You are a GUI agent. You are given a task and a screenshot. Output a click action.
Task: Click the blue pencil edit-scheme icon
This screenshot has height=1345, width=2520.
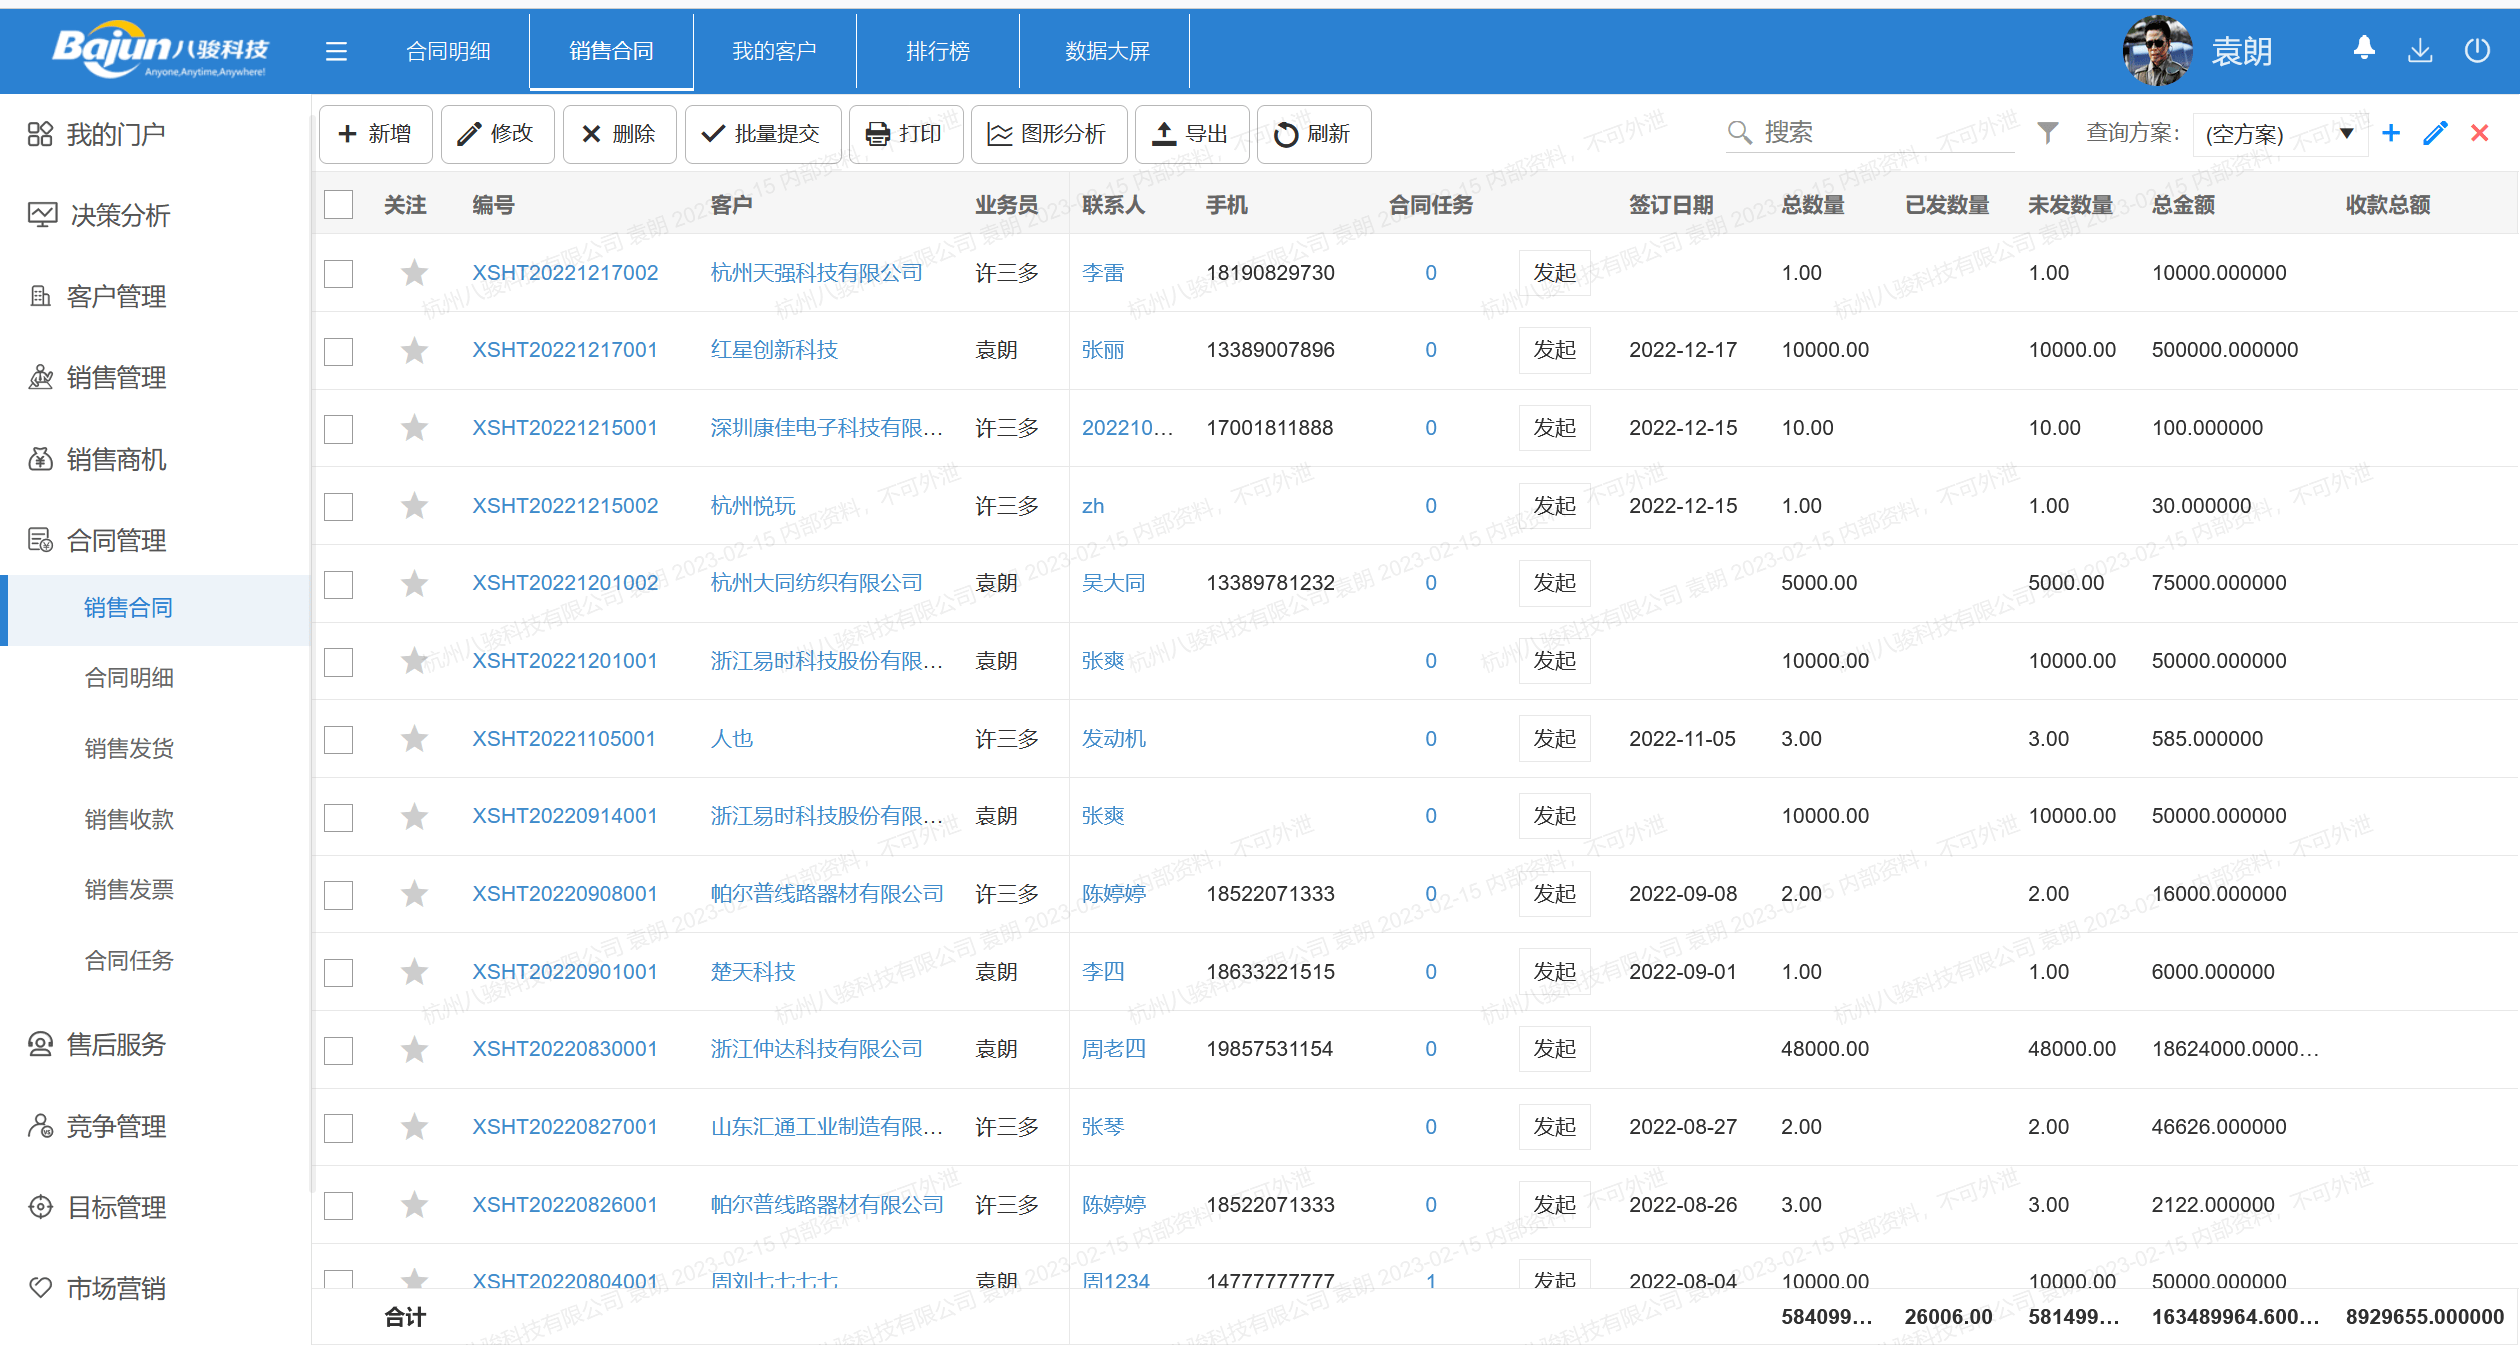click(x=2435, y=133)
